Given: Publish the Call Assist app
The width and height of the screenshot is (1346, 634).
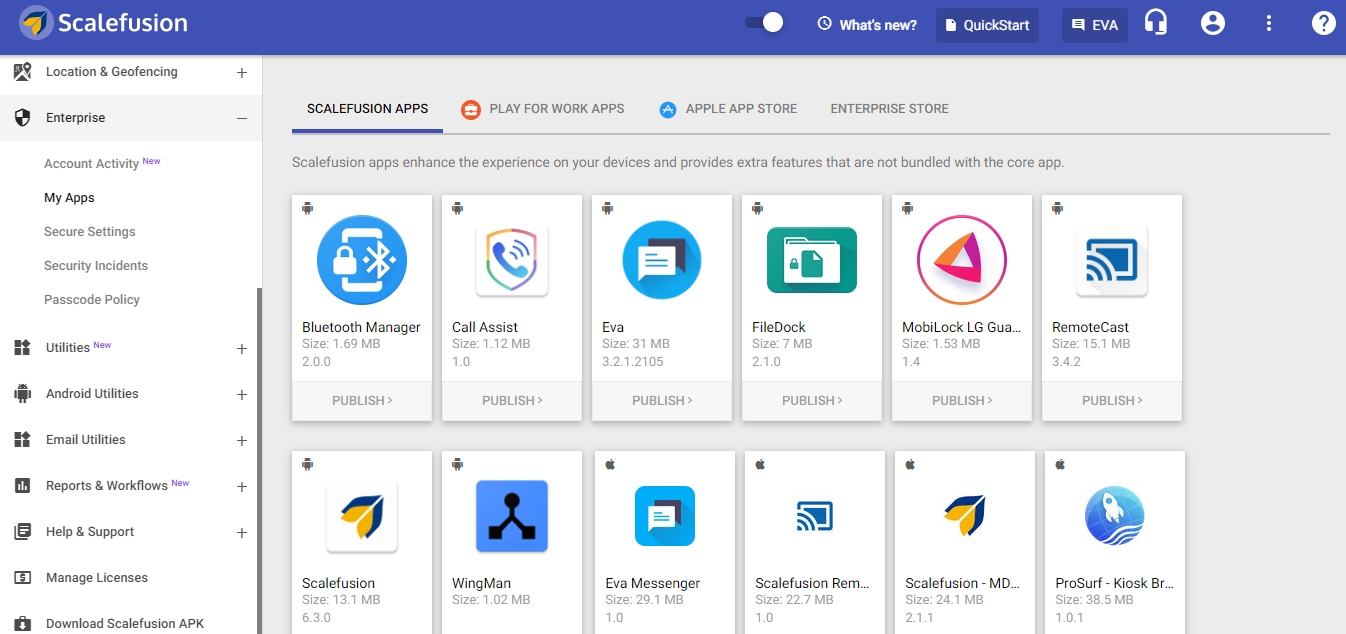Looking at the screenshot, I should [x=512, y=401].
